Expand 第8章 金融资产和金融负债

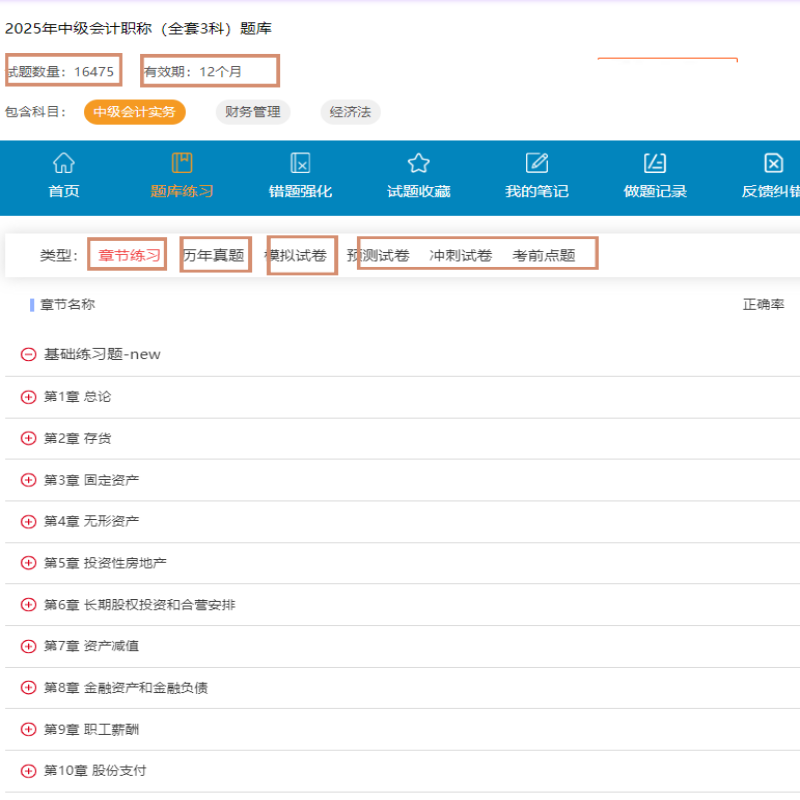tap(29, 688)
